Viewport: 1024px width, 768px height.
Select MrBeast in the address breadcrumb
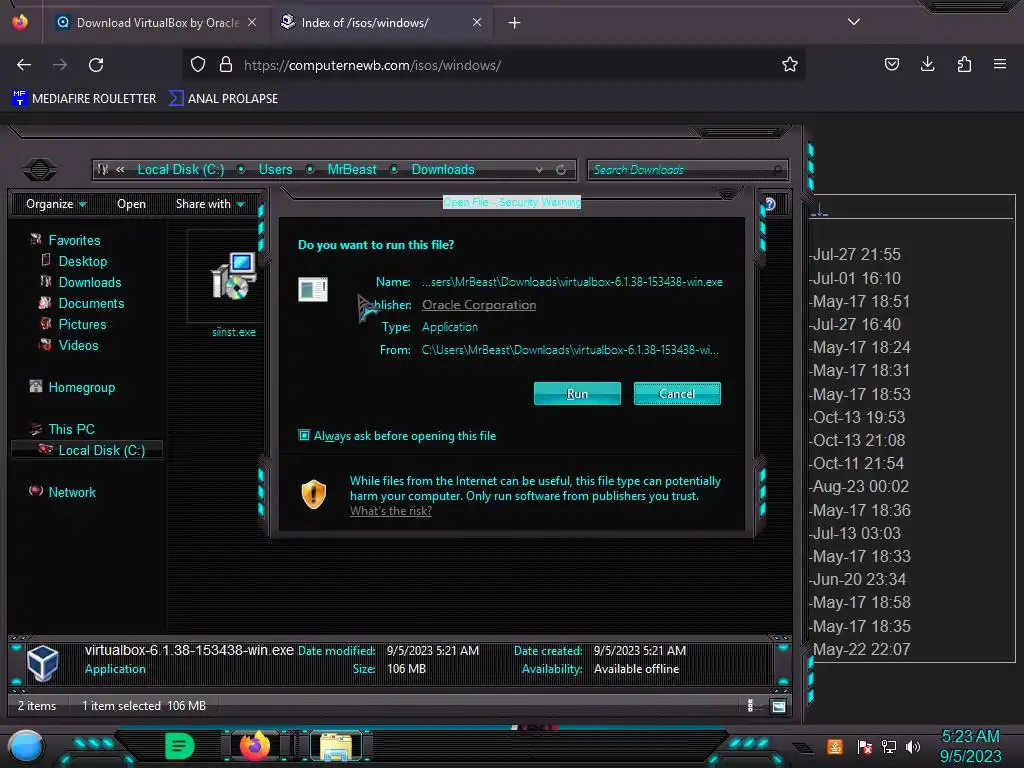pos(352,170)
